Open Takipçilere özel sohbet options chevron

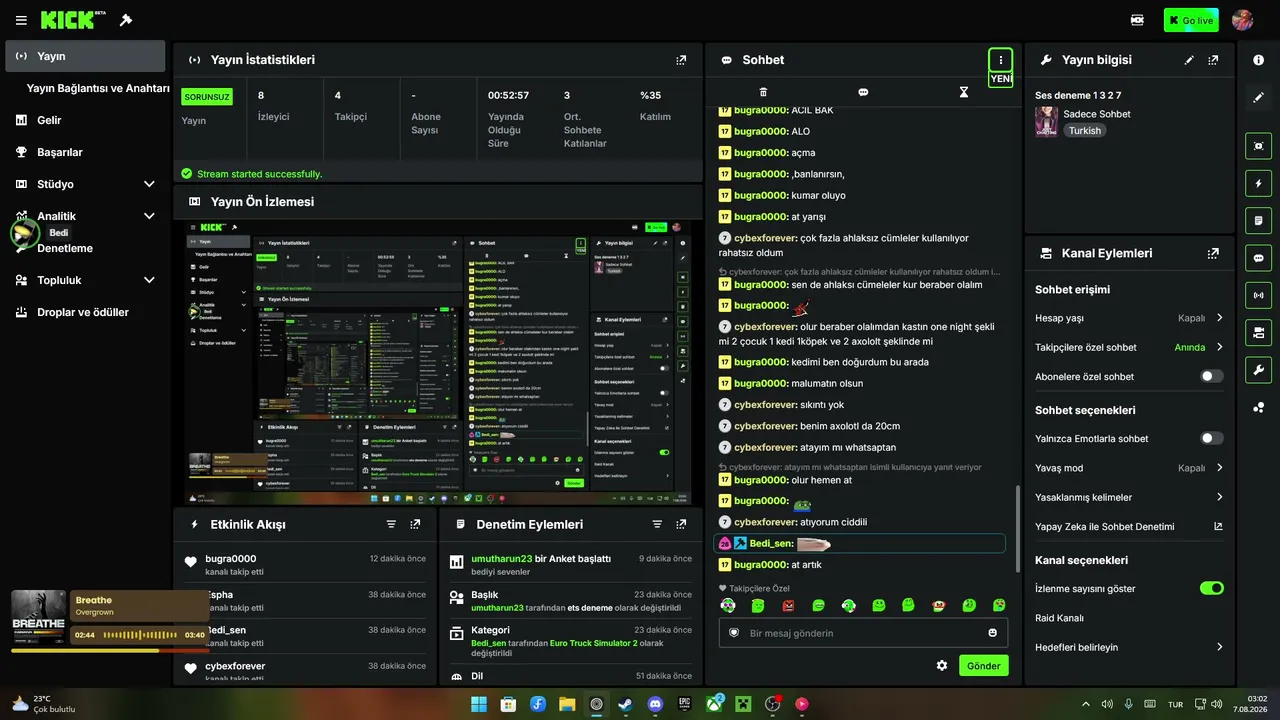[1219, 347]
